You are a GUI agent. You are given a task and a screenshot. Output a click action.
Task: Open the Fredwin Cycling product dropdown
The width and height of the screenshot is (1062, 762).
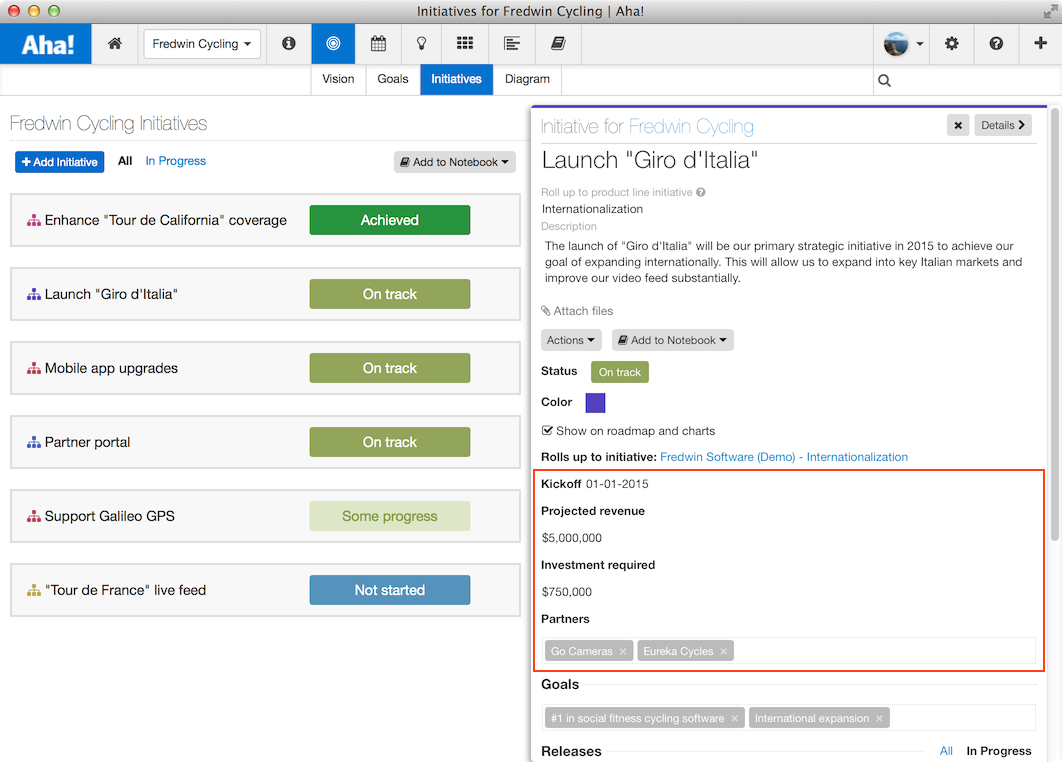[x=202, y=44]
